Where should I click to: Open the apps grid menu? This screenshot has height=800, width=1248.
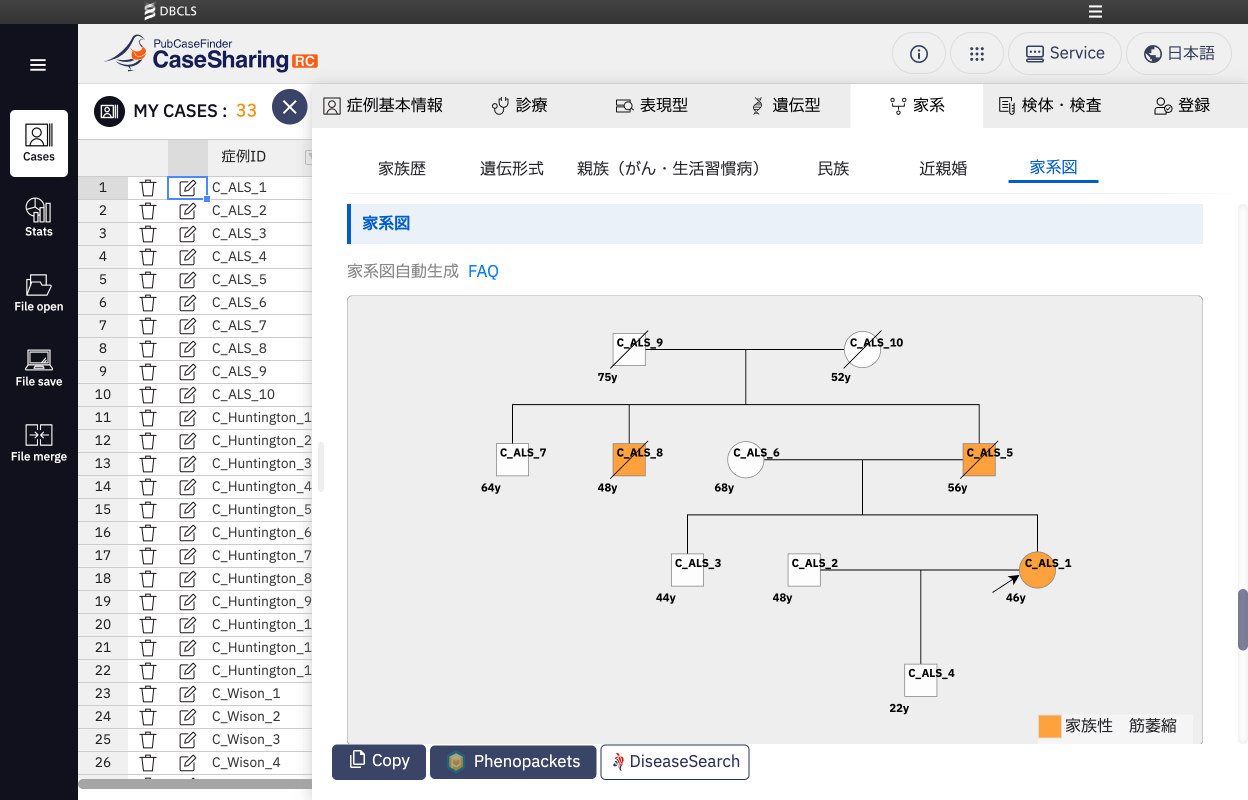pyautogui.click(x=977, y=54)
